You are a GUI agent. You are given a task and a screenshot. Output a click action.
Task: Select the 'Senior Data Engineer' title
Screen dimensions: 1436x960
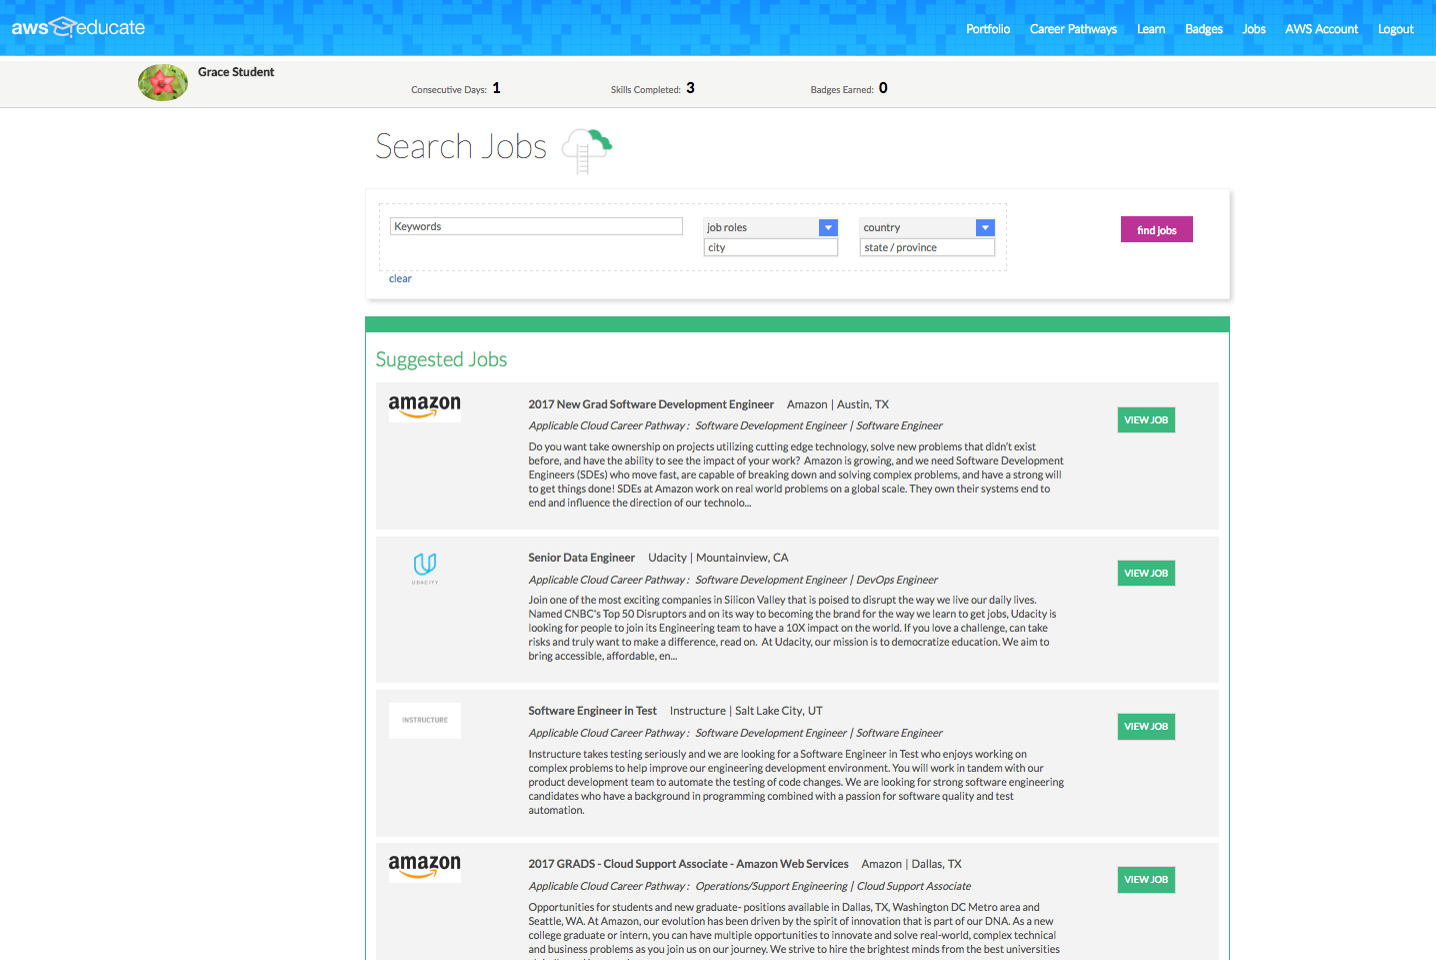582,558
